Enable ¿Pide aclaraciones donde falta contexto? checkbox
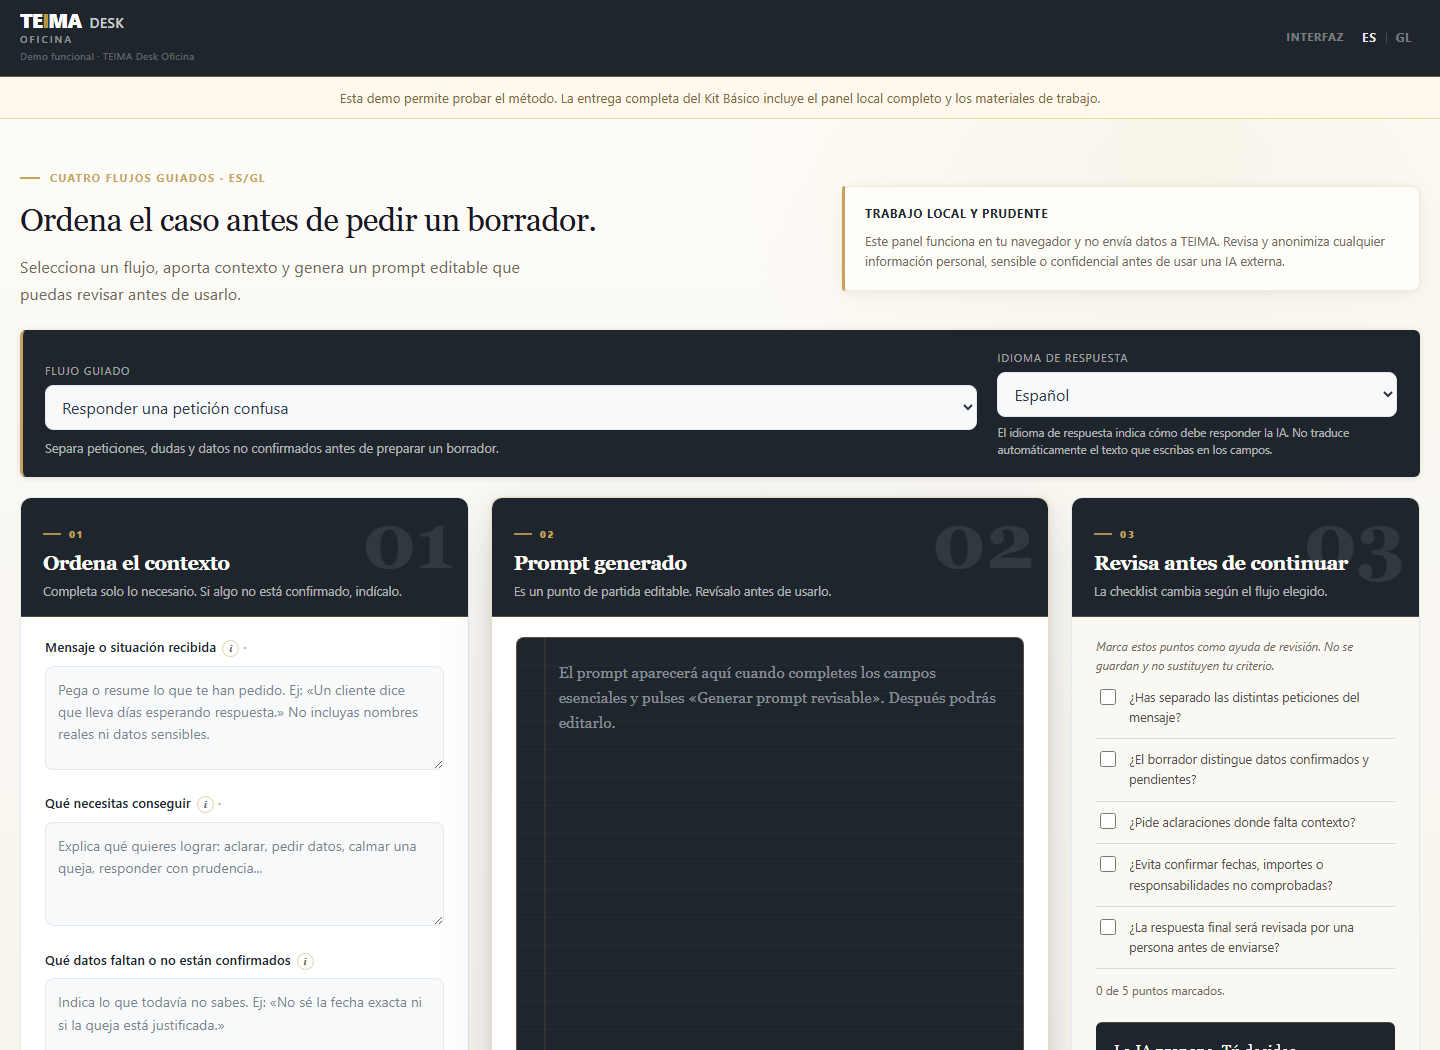1440x1050 pixels. (1108, 821)
